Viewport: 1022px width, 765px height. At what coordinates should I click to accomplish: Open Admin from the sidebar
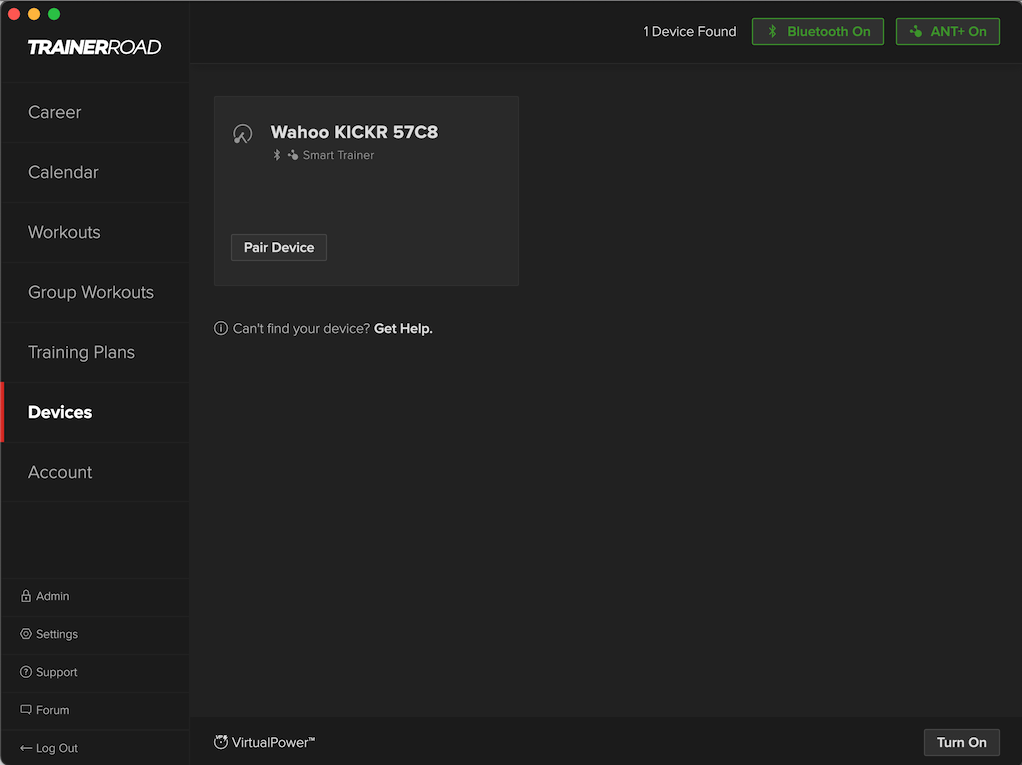click(x=95, y=596)
